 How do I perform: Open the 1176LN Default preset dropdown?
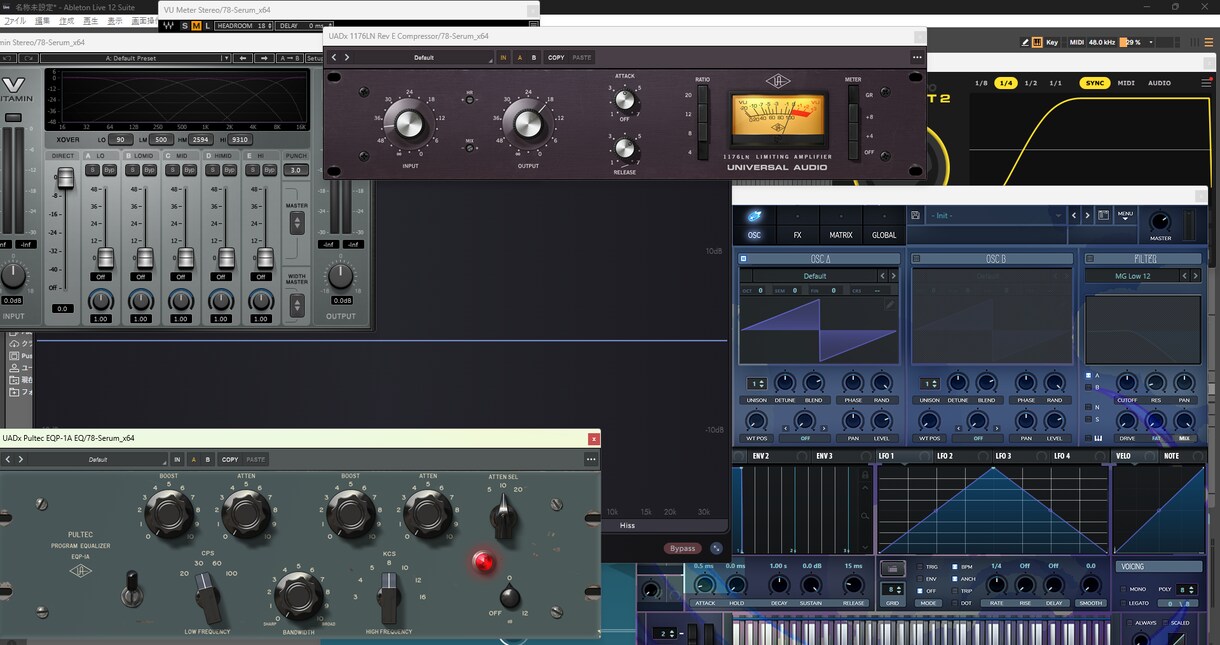tap(424, 58)
